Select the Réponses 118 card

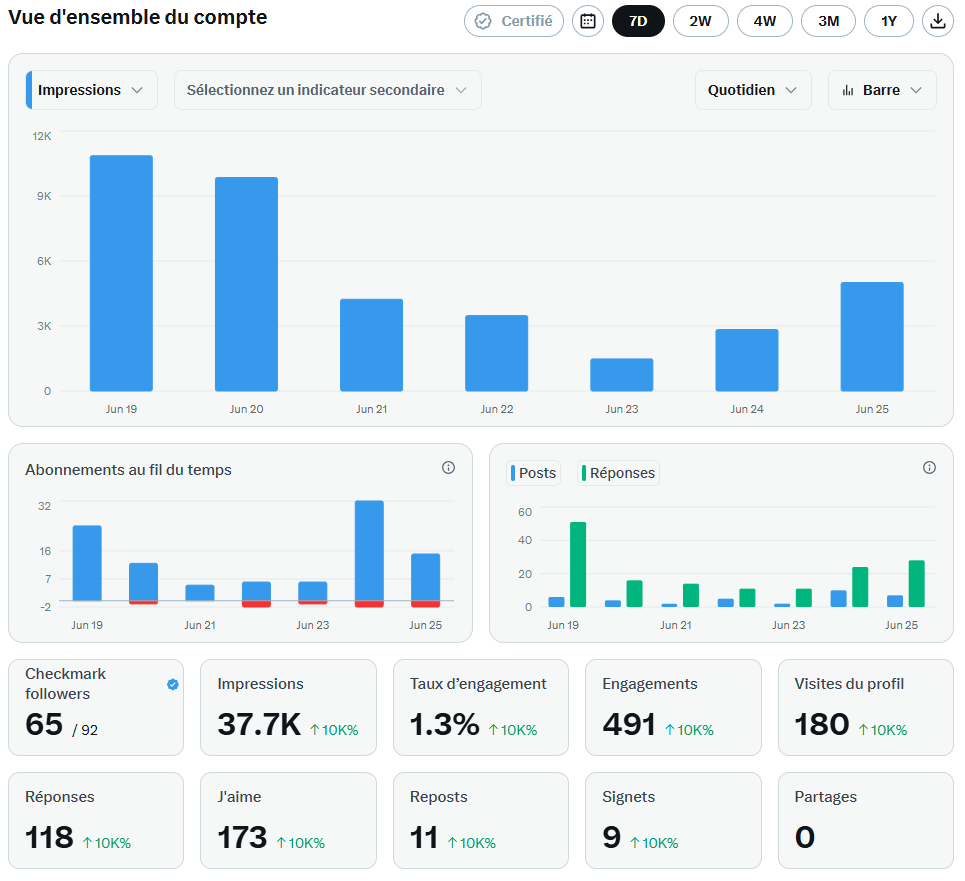tap(96, 821)
